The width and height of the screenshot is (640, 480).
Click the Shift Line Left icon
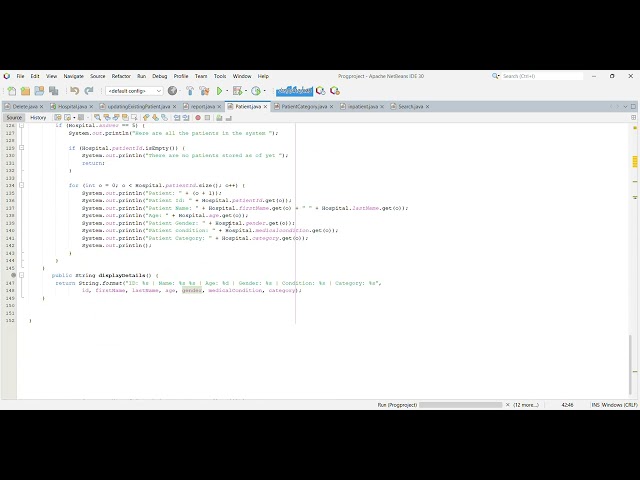point(177,118)
